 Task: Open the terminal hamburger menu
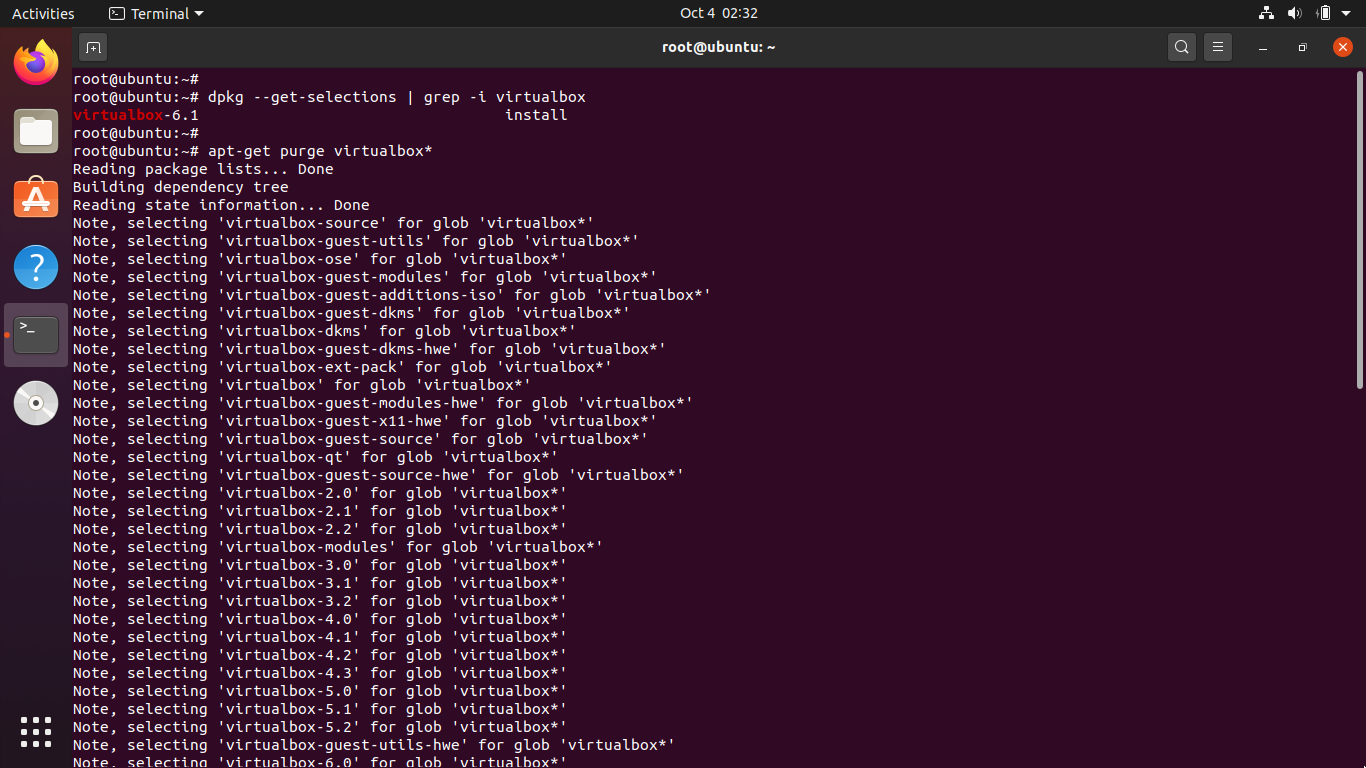tap(1217, 47)
